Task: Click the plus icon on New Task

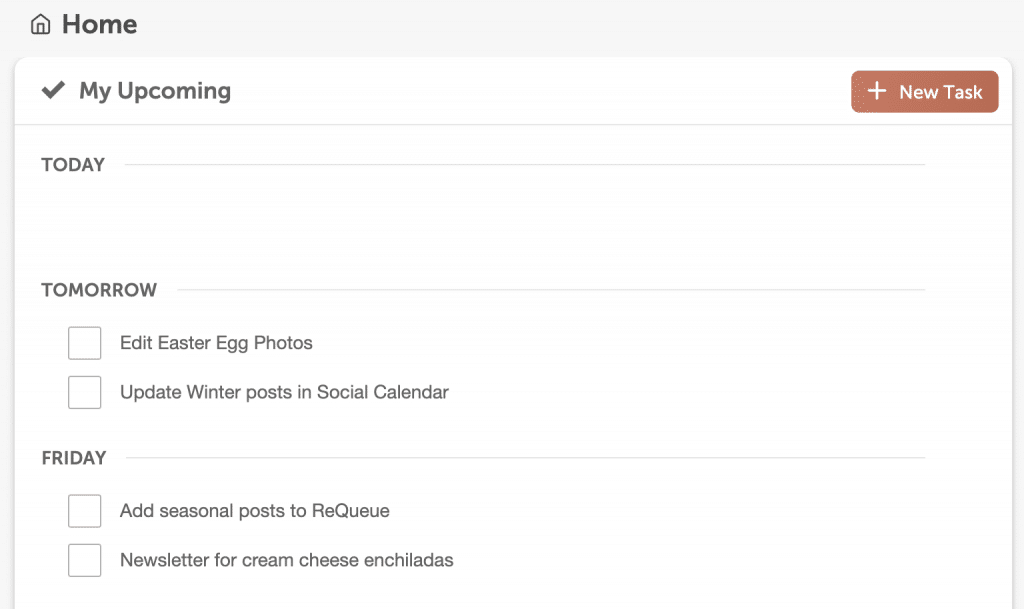Action: (877, 91)
